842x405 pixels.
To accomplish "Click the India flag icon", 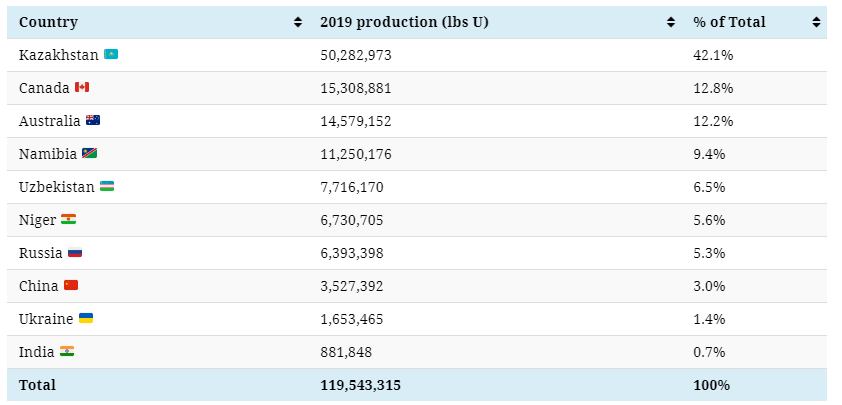I will click(x=67, y=352).
